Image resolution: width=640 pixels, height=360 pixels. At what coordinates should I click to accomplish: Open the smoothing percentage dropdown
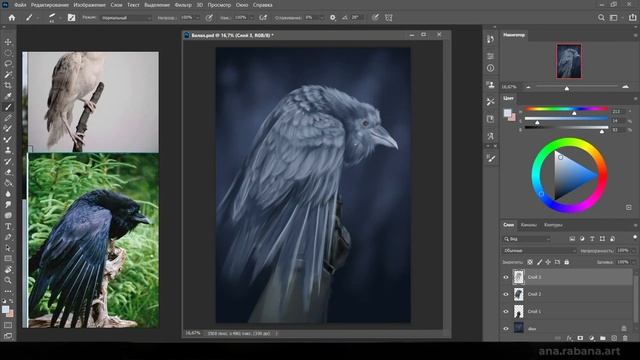click(321, 18)
